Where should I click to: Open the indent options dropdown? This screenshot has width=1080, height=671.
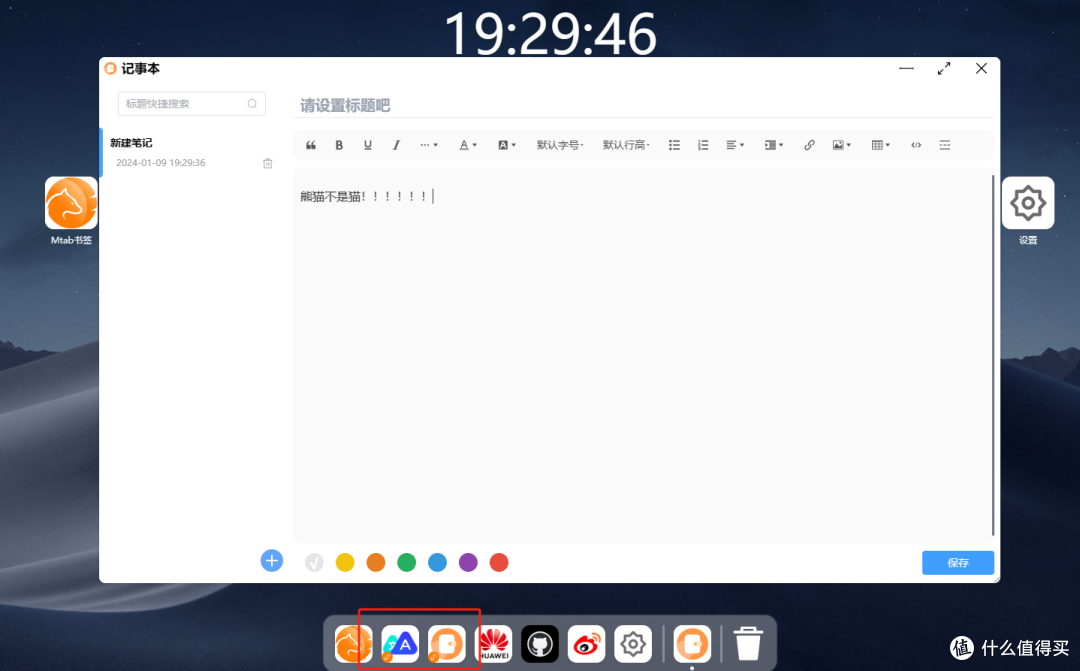[x=773, y=145]
